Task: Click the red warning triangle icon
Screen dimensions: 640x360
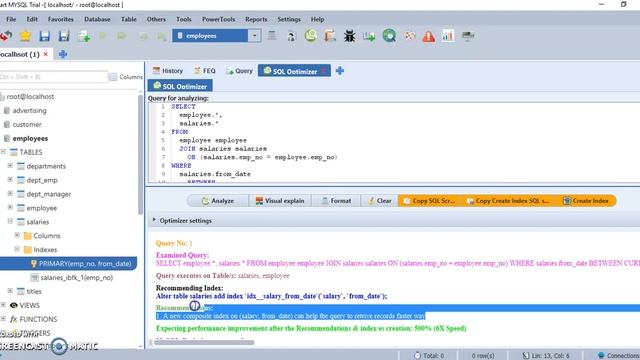Action: pos(429,36)
